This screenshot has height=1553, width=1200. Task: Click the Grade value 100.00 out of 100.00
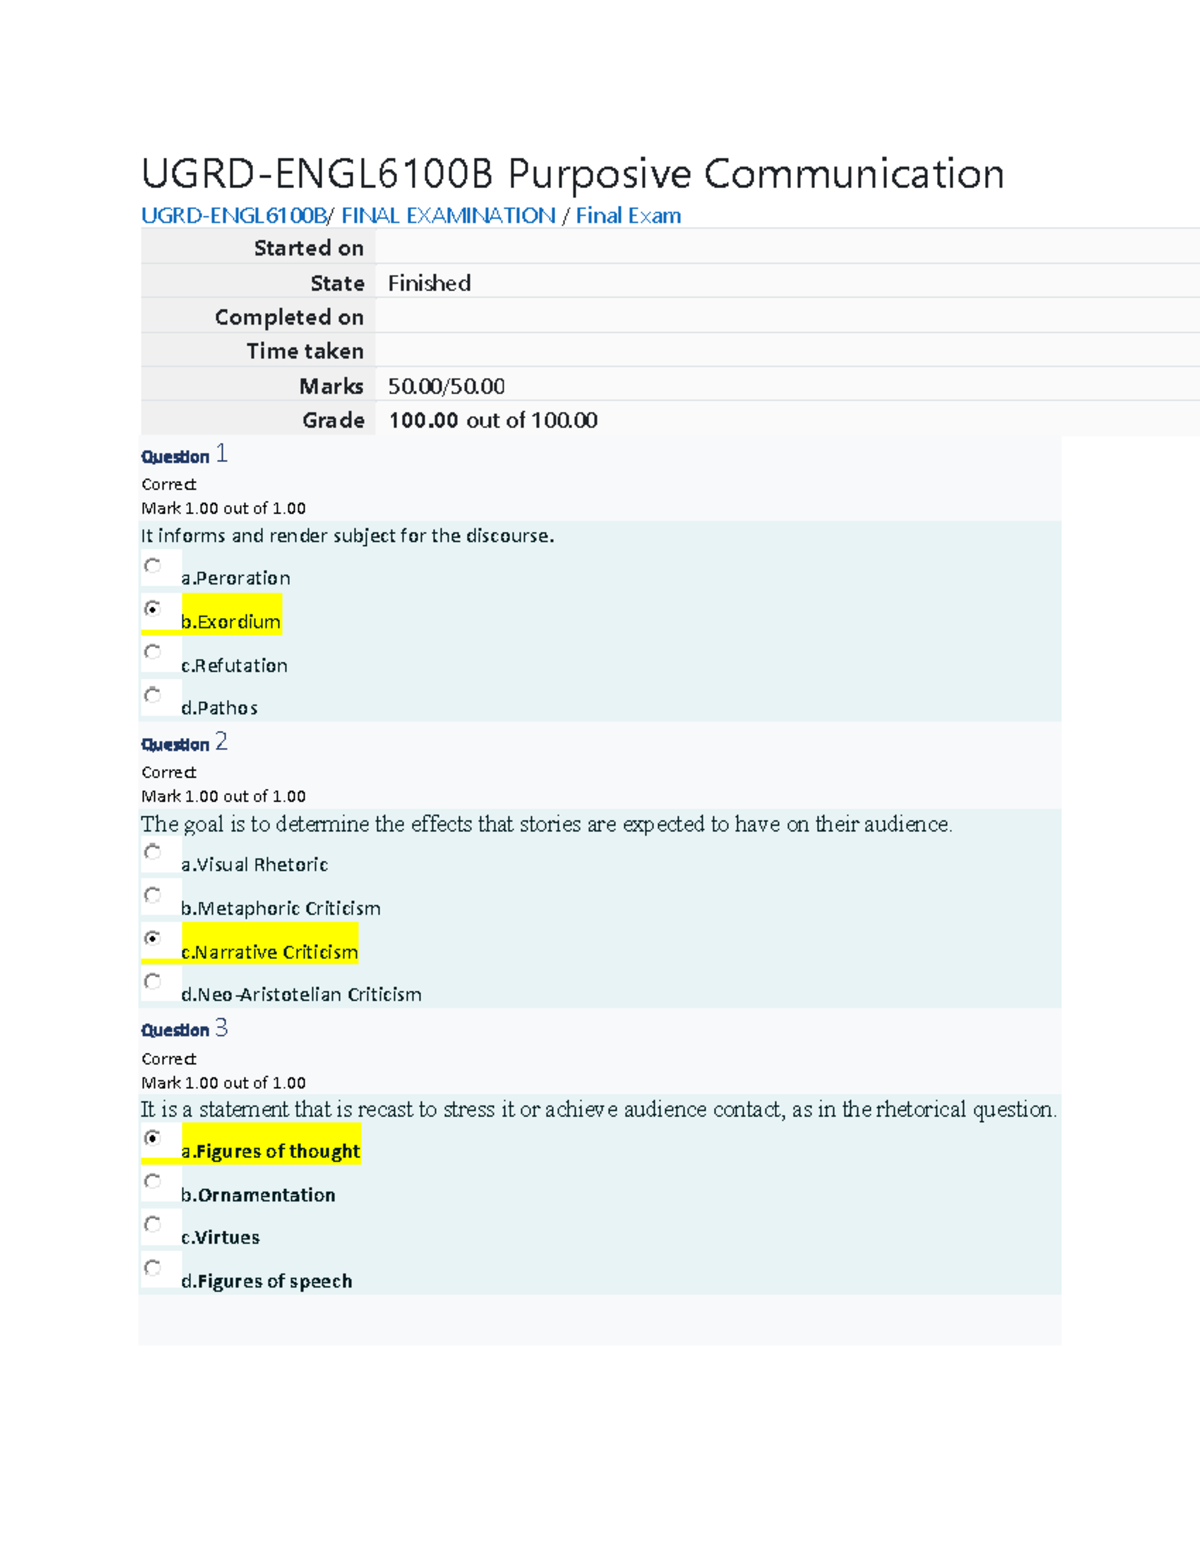click(x=493, y=421)
